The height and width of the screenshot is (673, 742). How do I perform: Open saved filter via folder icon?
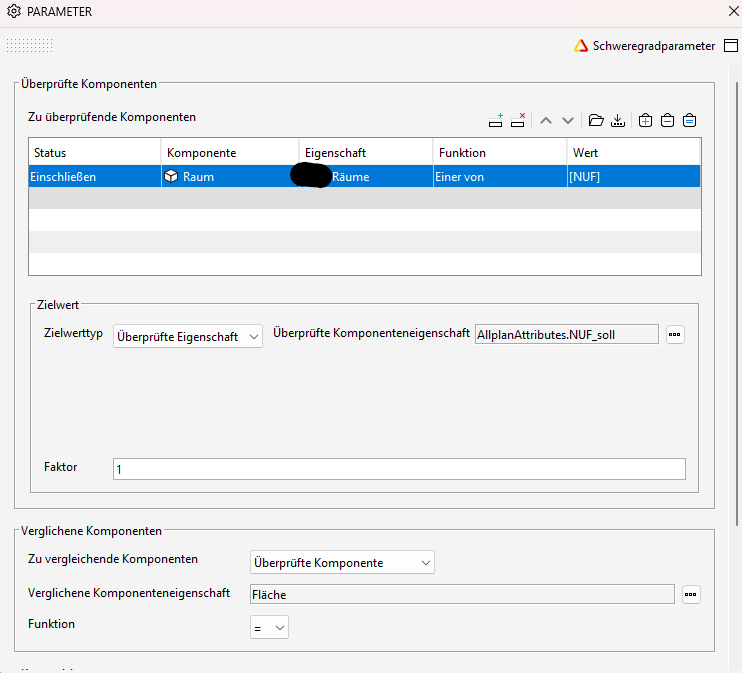tap(596, 121)
